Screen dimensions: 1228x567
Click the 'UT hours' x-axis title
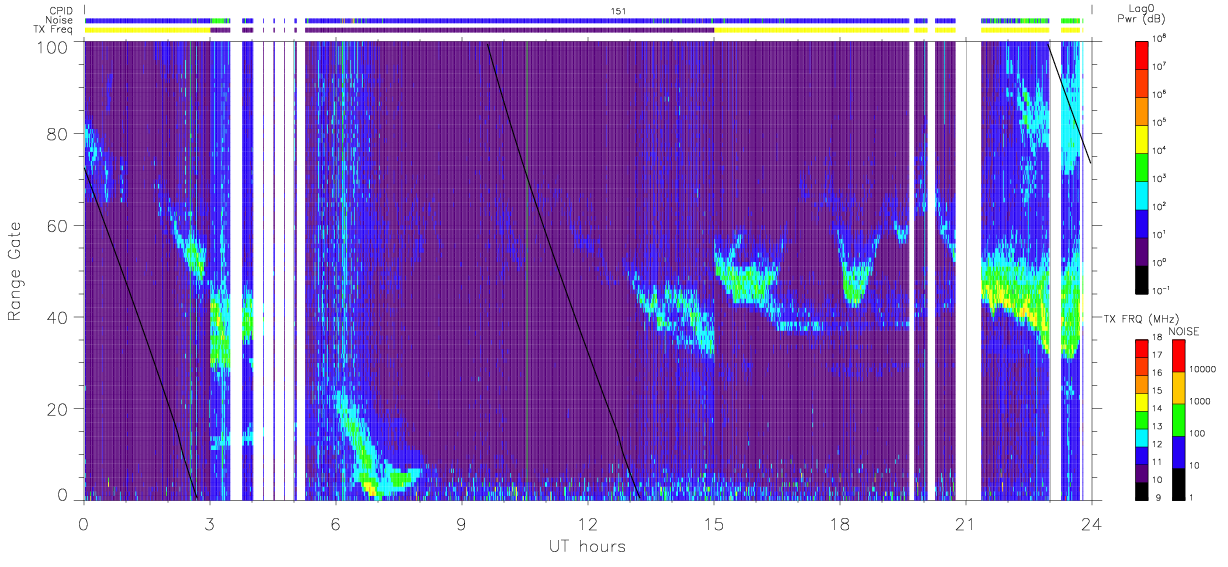pos(587,547)
